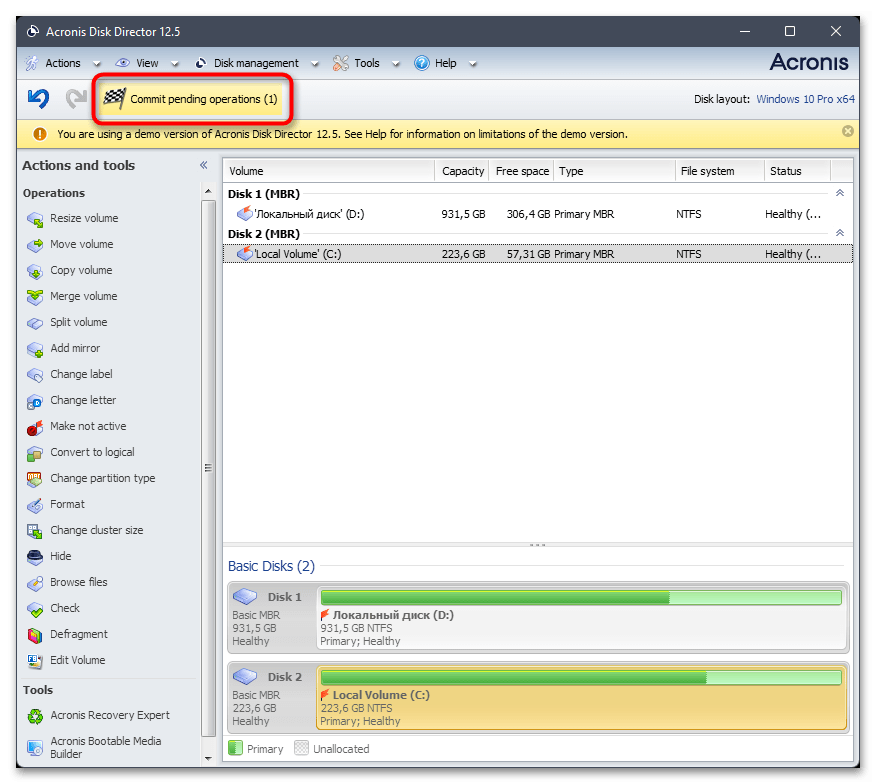The height and width of the screenshot is (784, 876).
Task: Open the Windows 10 Pro x64 disk layout link
Action: point(805,99)
